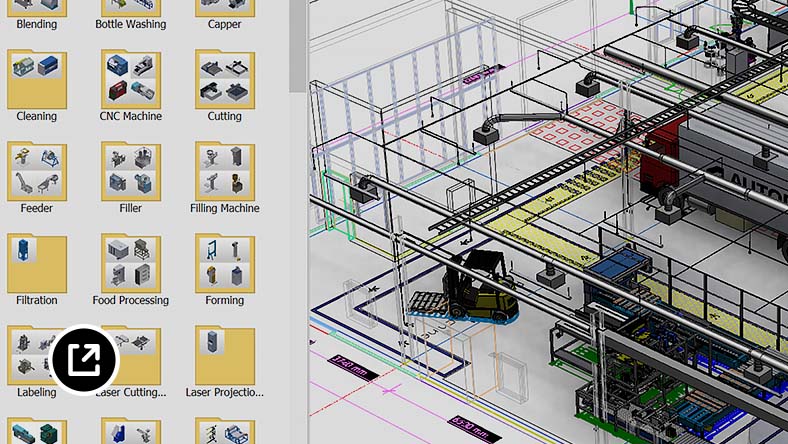
Task: Select the blue pallet crate in the layout
Action: pyautogui.click(x=617, y=264)
